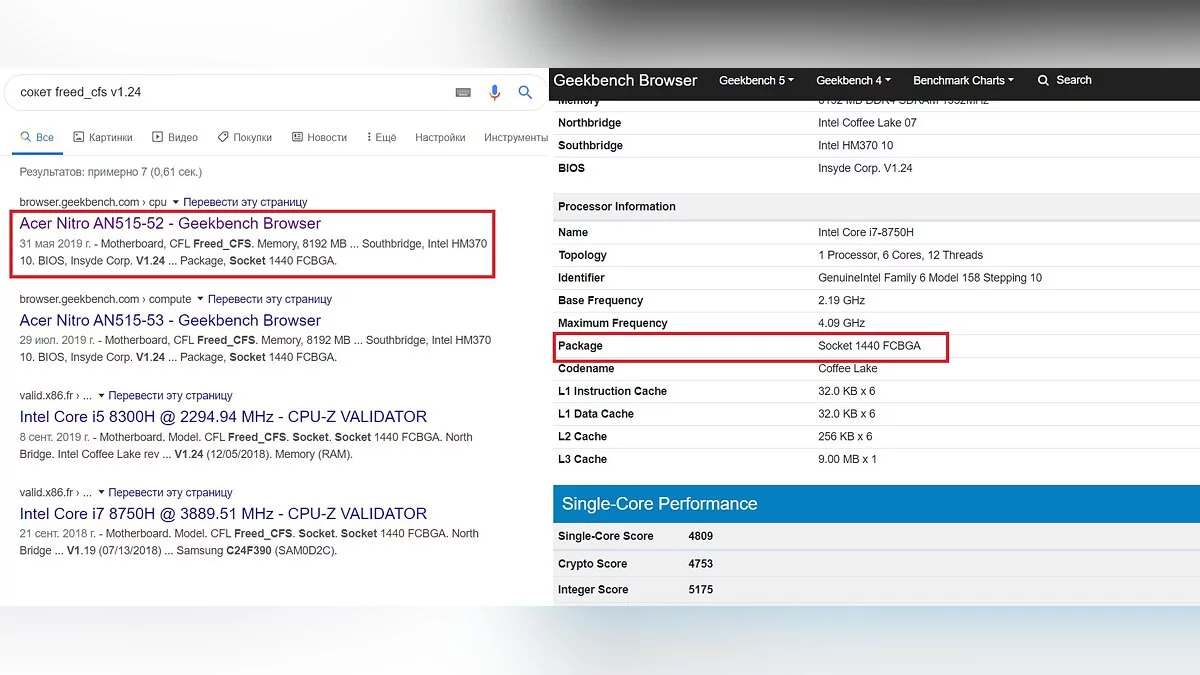This screenshot has height=675, width=1200.
Task: Click the search query input field
Action: [230, 92]
